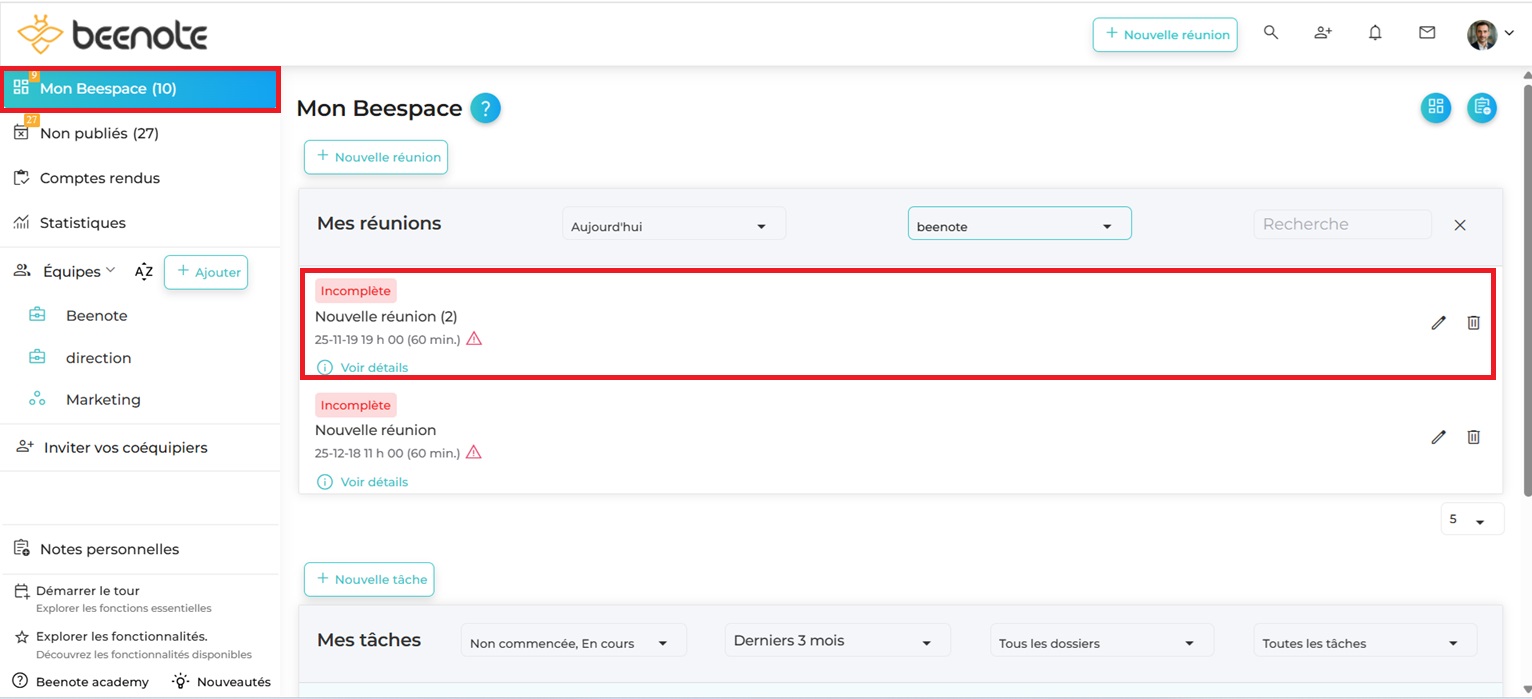Clear meeting search with the X button
Viewport: 1532px width, 699px height.
point(1460,226)
